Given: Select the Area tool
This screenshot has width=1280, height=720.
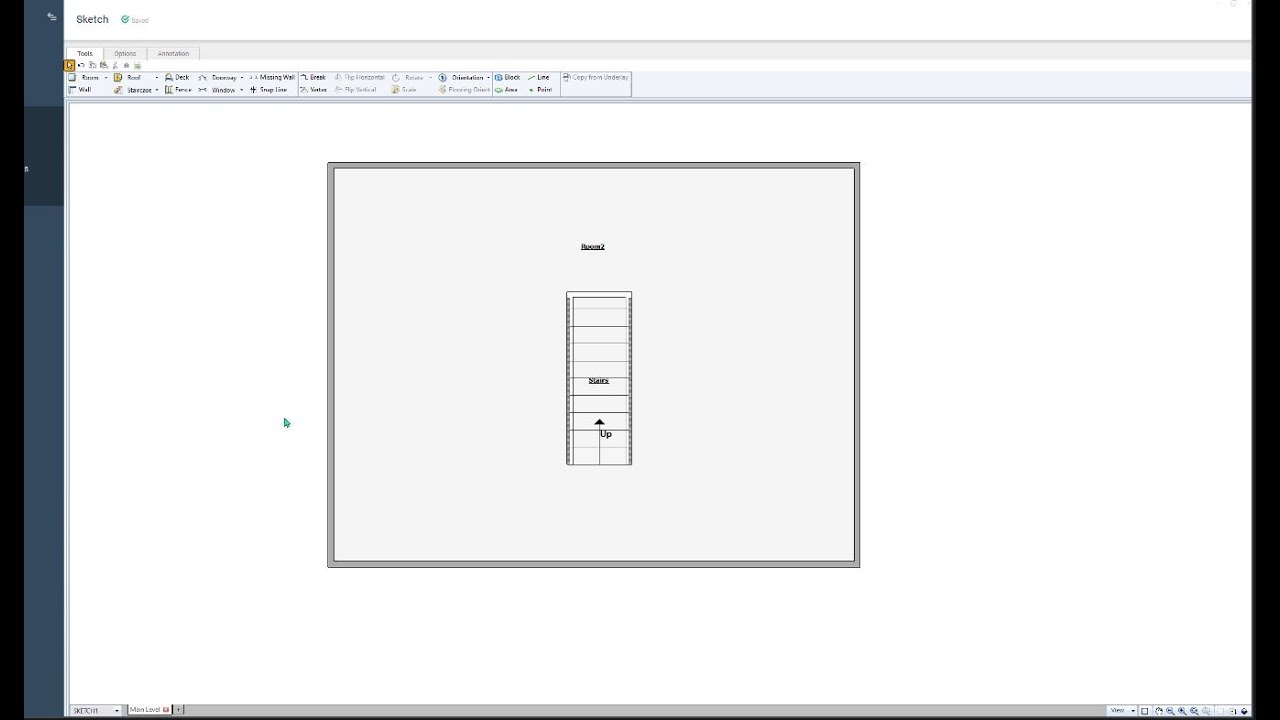Looking at the screenshot, I should pyautogui.click(x=506, y=90).
